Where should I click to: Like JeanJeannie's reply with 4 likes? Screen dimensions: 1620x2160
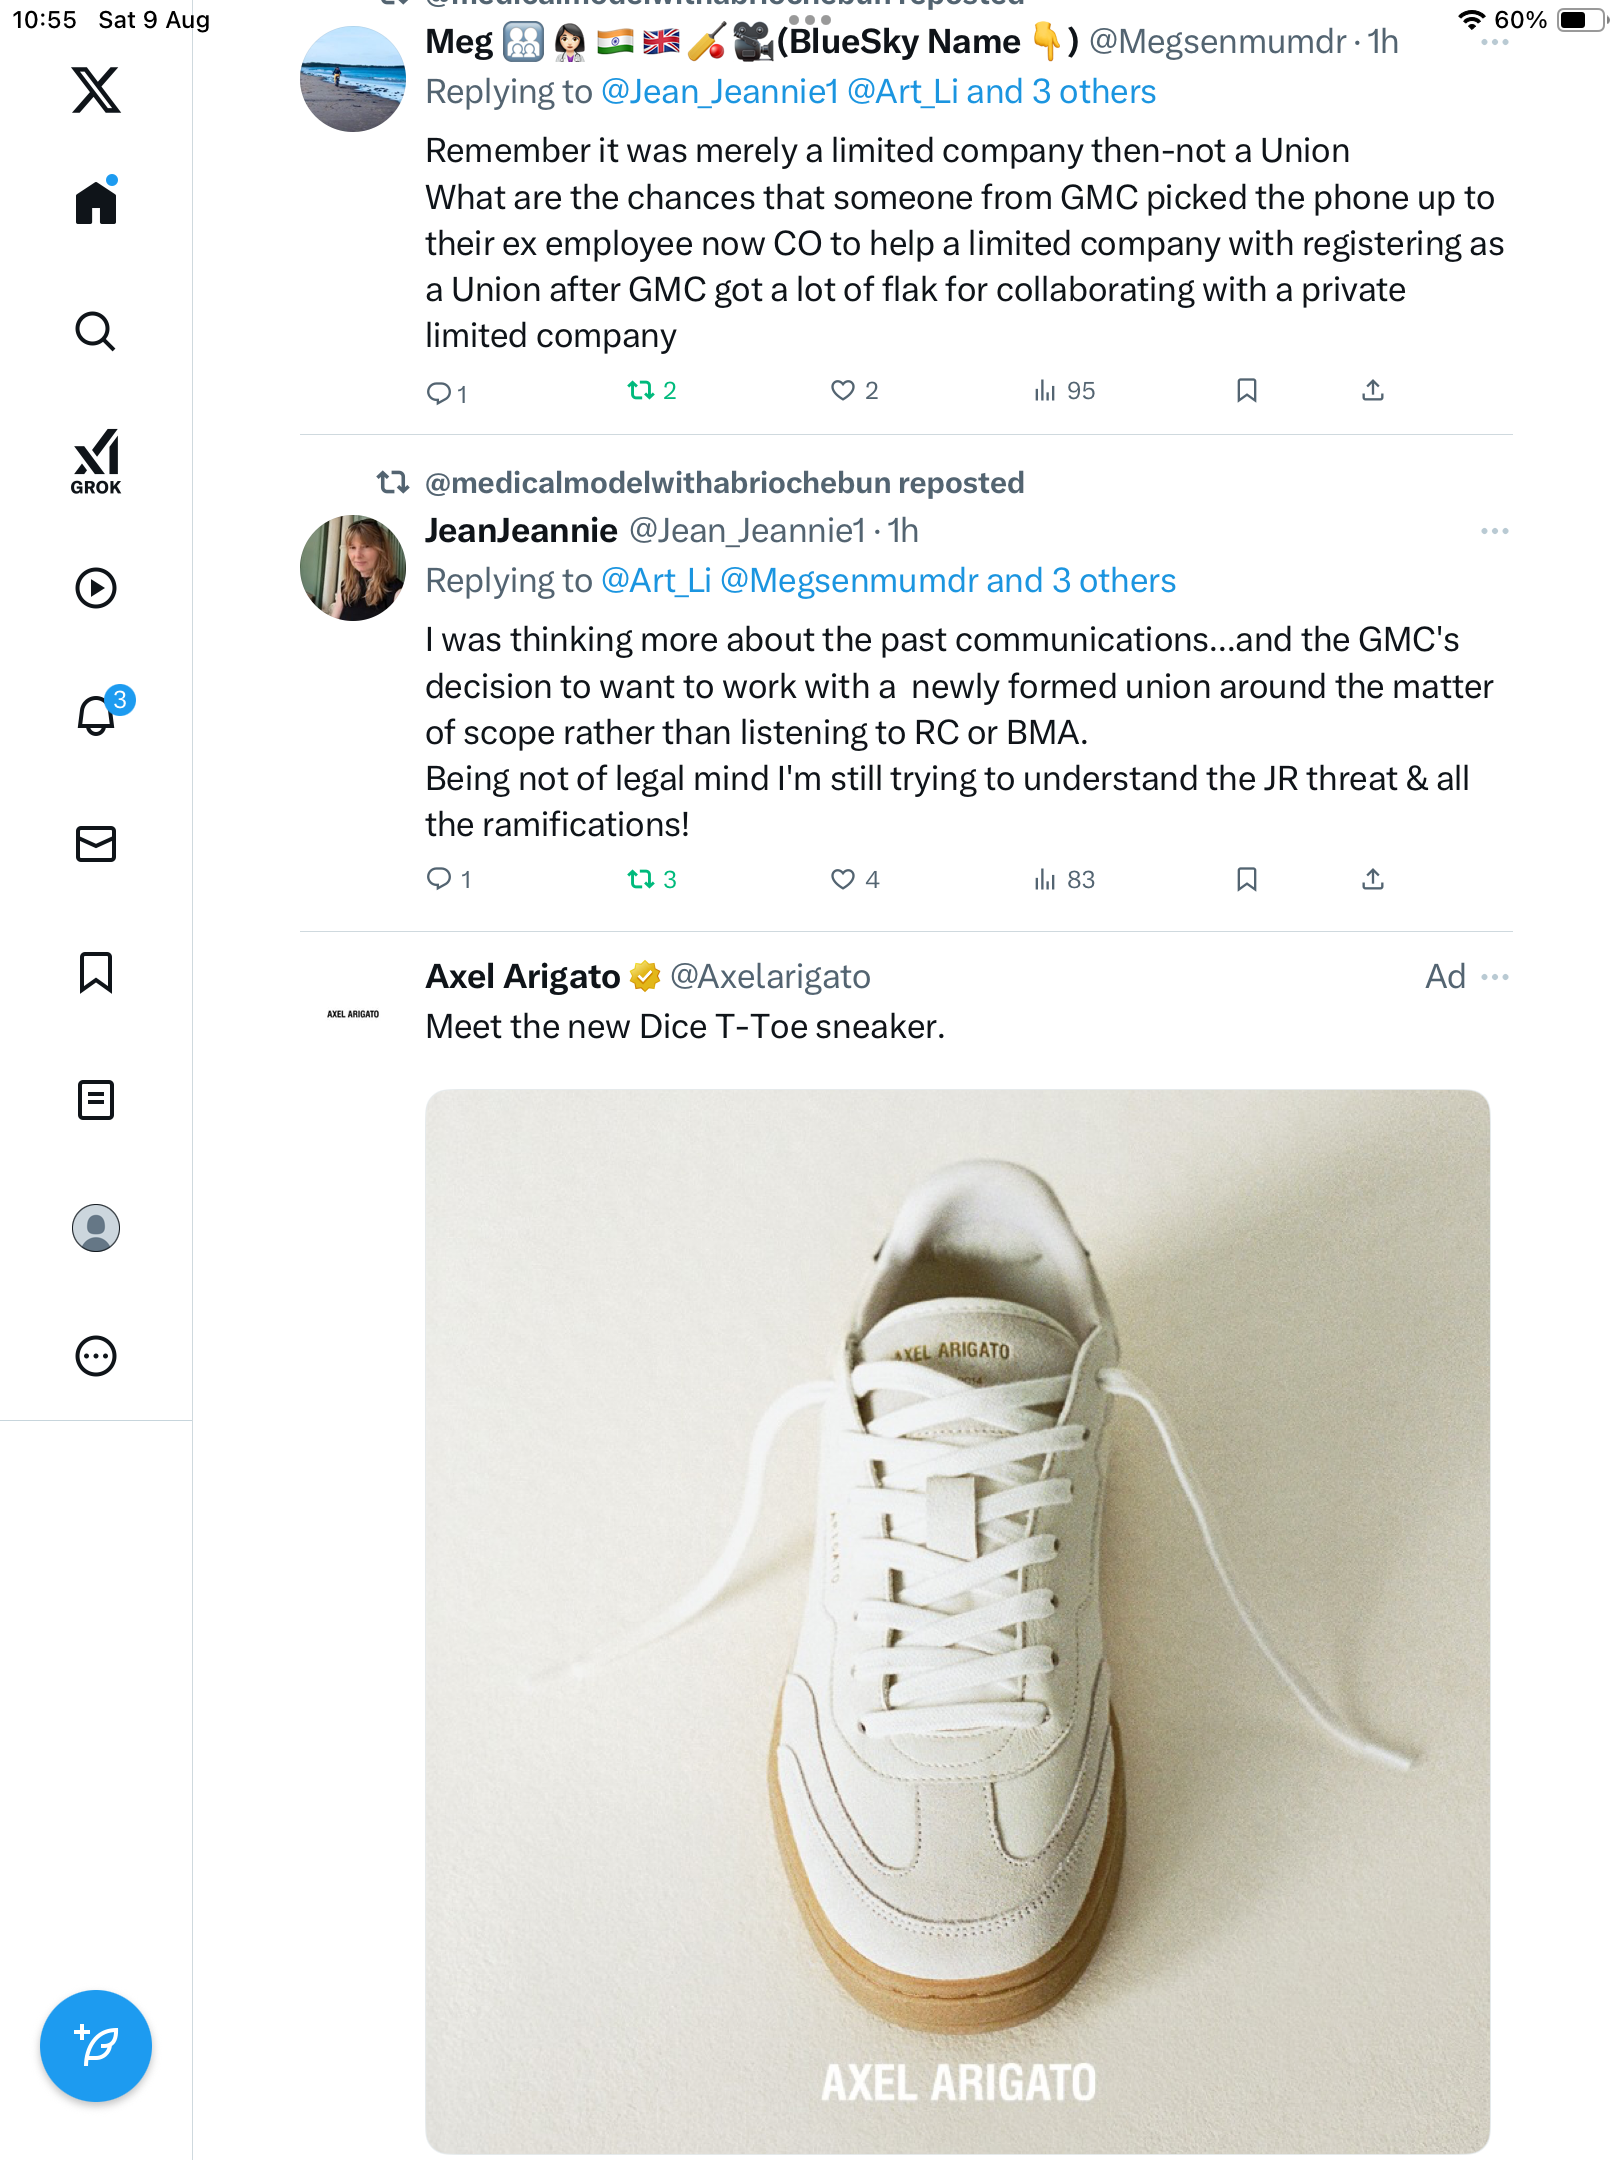click(x=843, y=879)
